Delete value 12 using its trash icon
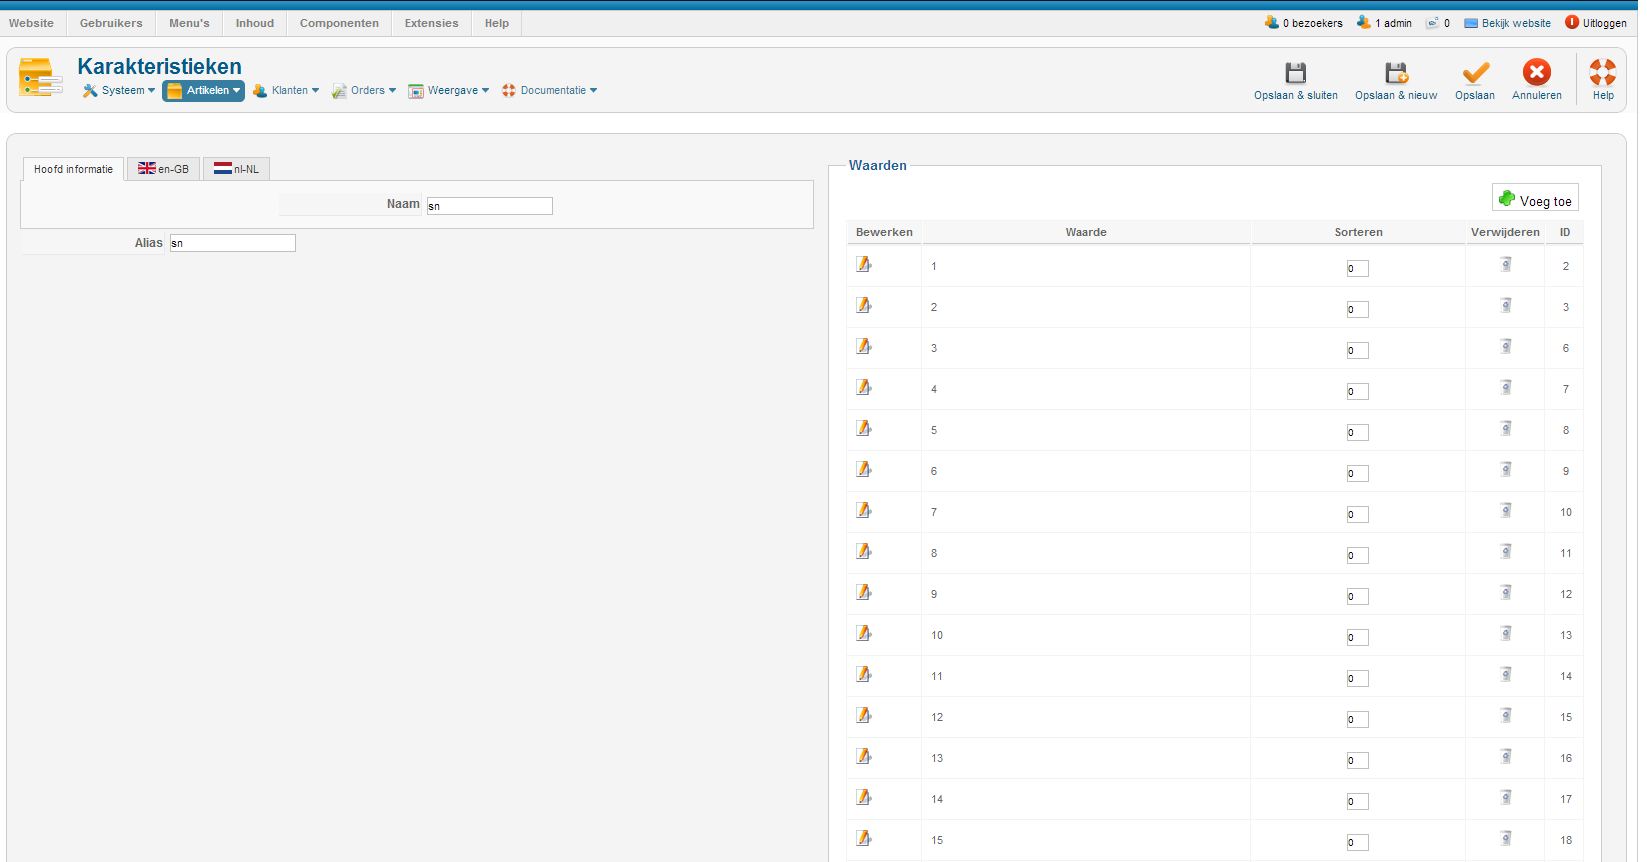This screenshot has width=1647, height=862. pyautogui.click(x=1506, y=715)
